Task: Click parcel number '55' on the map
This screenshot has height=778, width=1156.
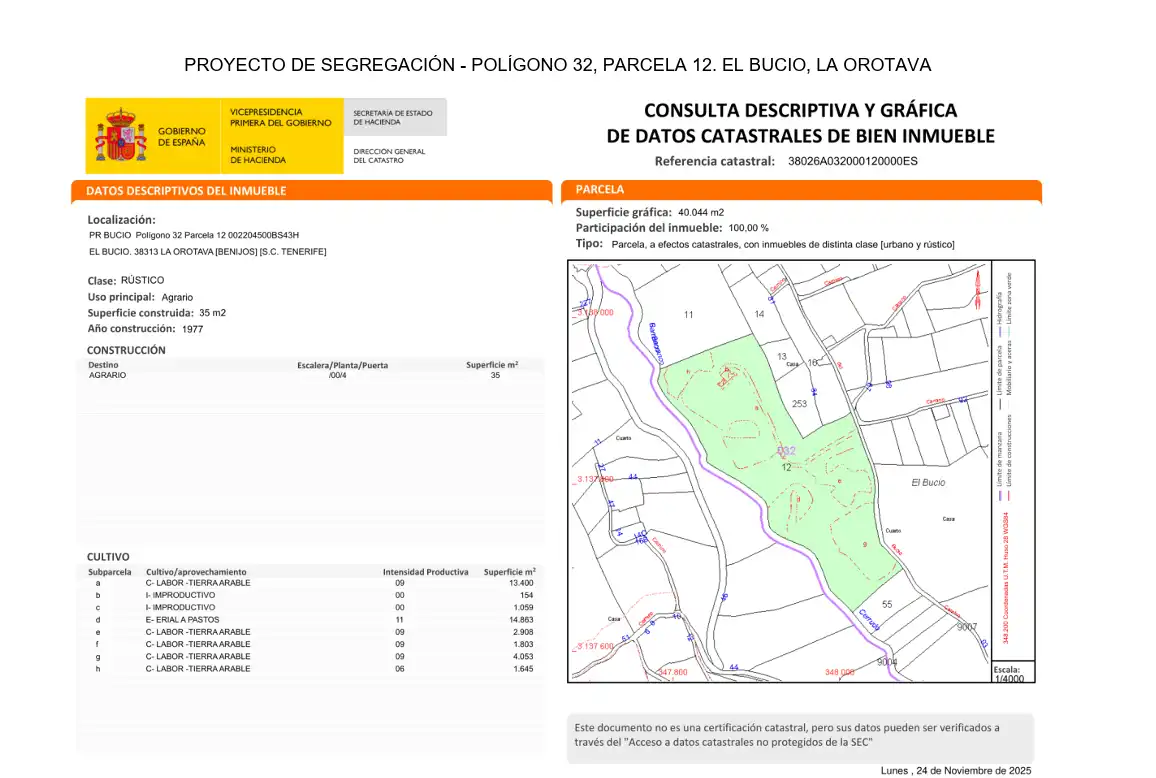Action: point(887,605)
